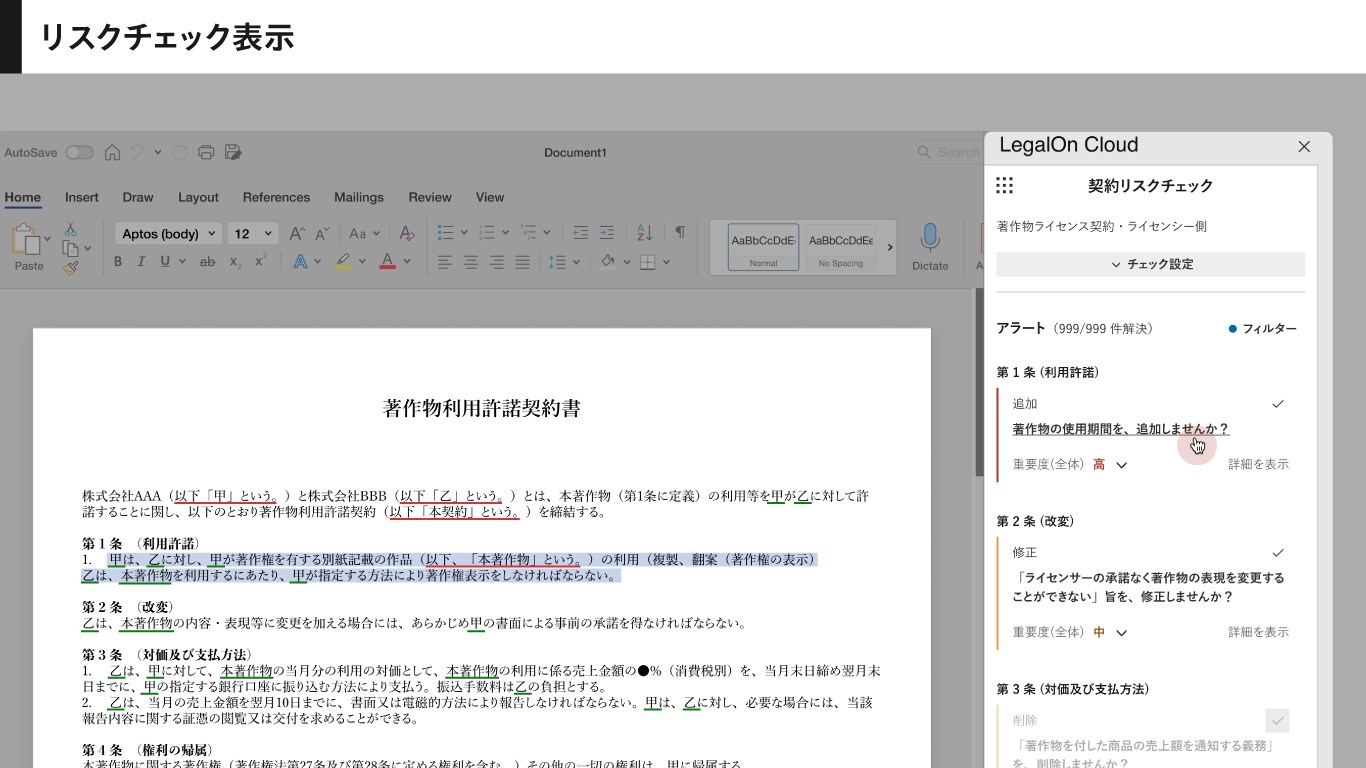Screen dimensions: 1366x768
Task: Apply the No Spacing style thumbnail
Action: (841, 247)
